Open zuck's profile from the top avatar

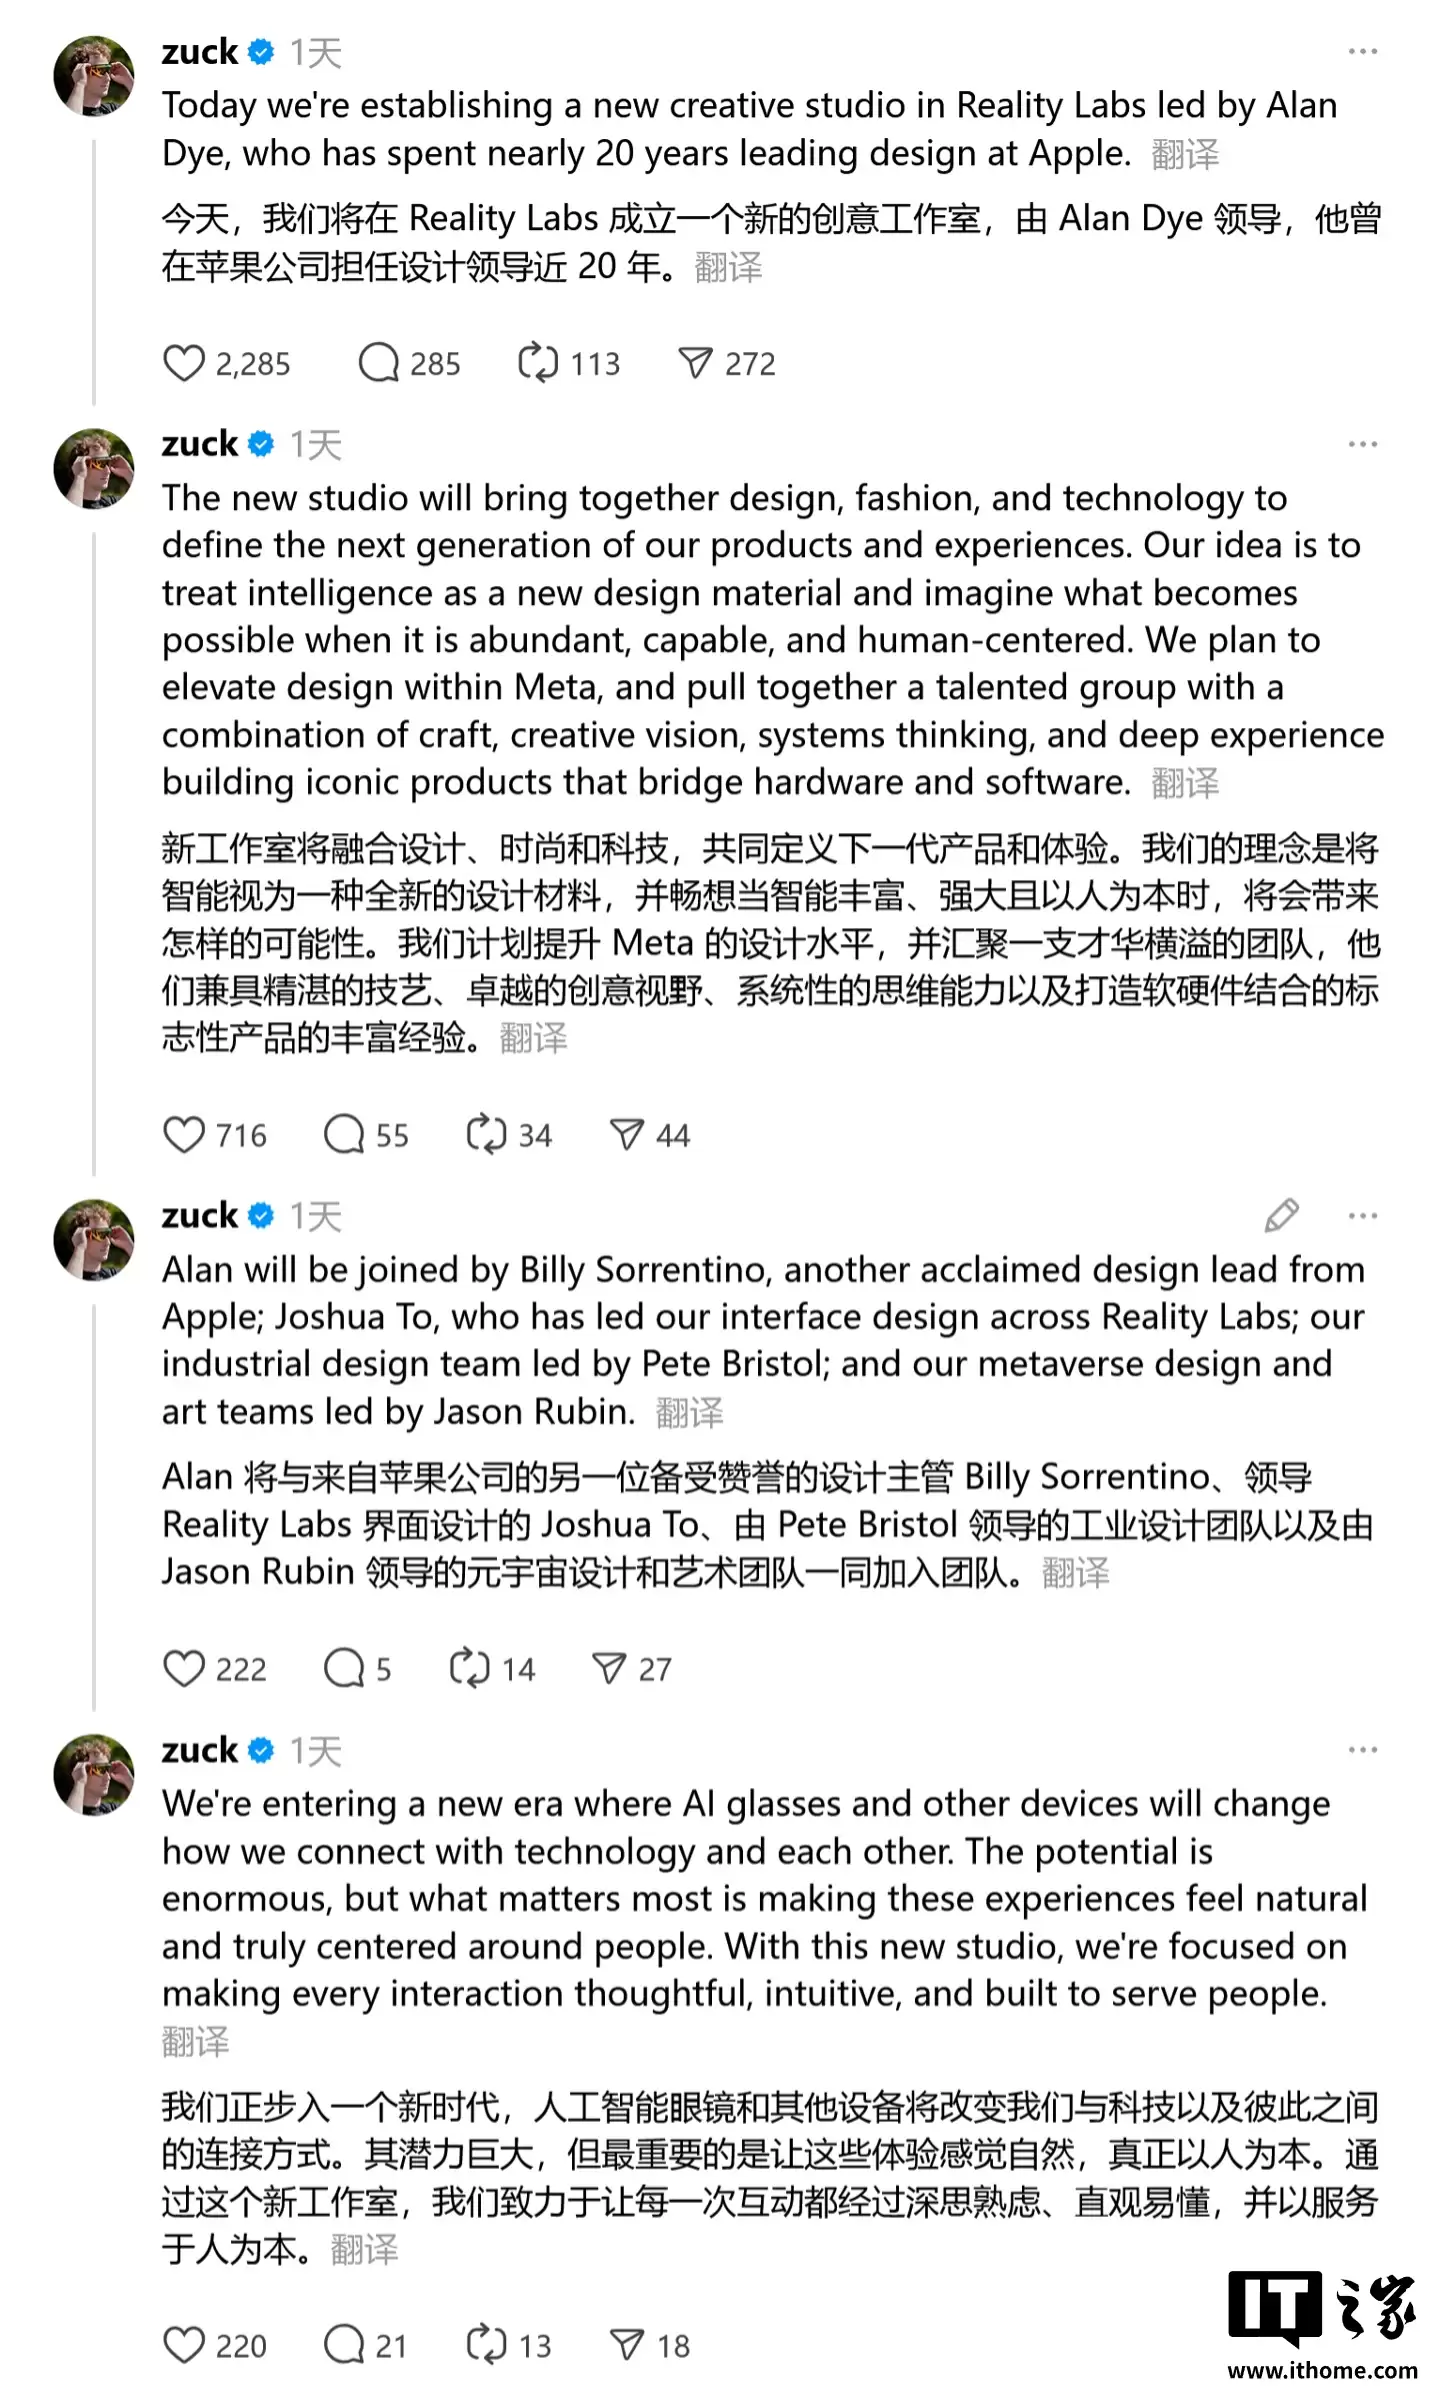tap(95, 65)
